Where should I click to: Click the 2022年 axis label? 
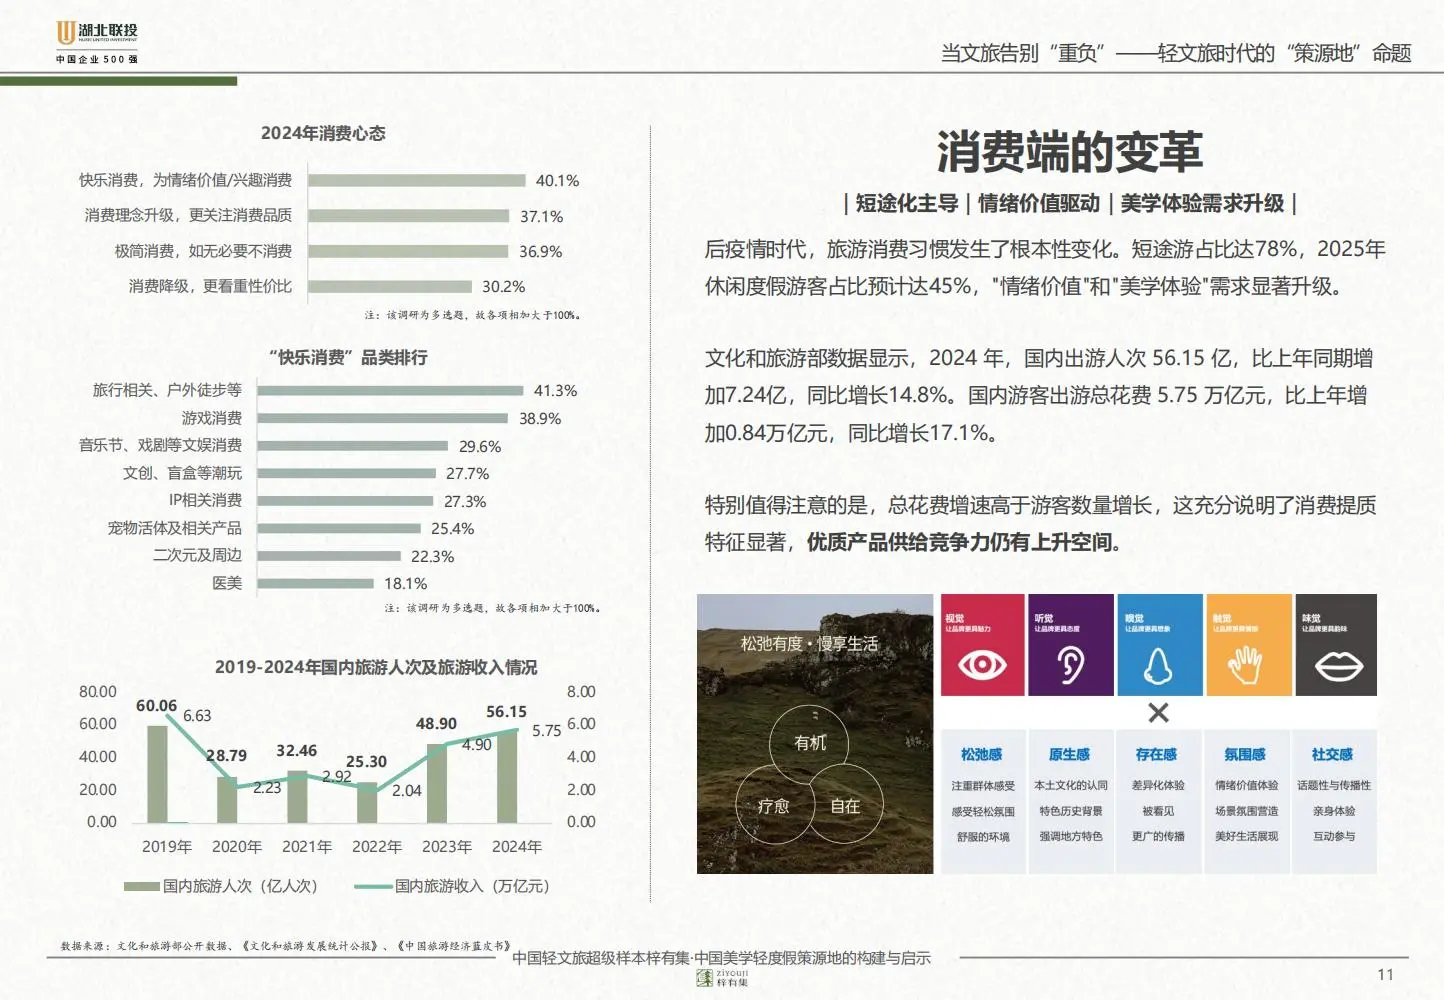pos(377,847)
